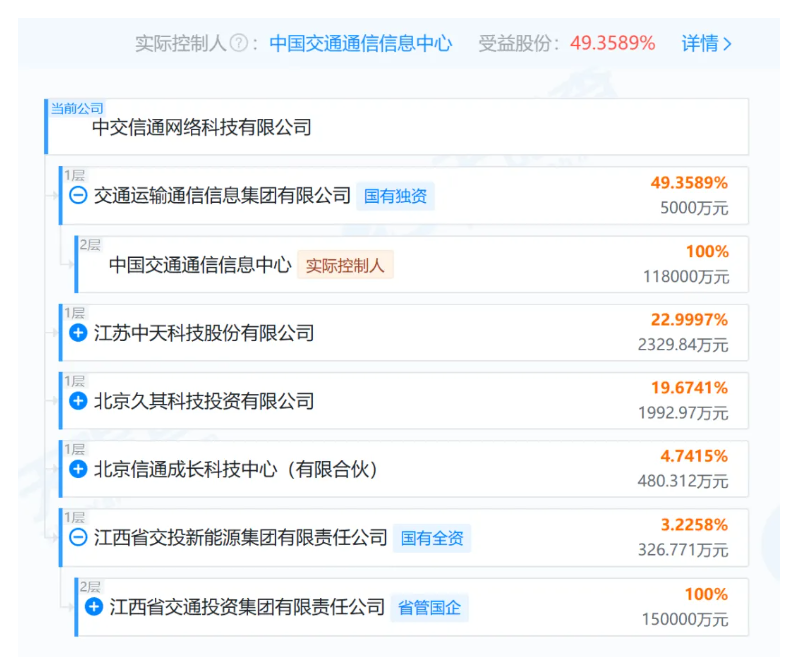
Task: Click the 1992.97万元 capital amount
Action: [683, 413]
